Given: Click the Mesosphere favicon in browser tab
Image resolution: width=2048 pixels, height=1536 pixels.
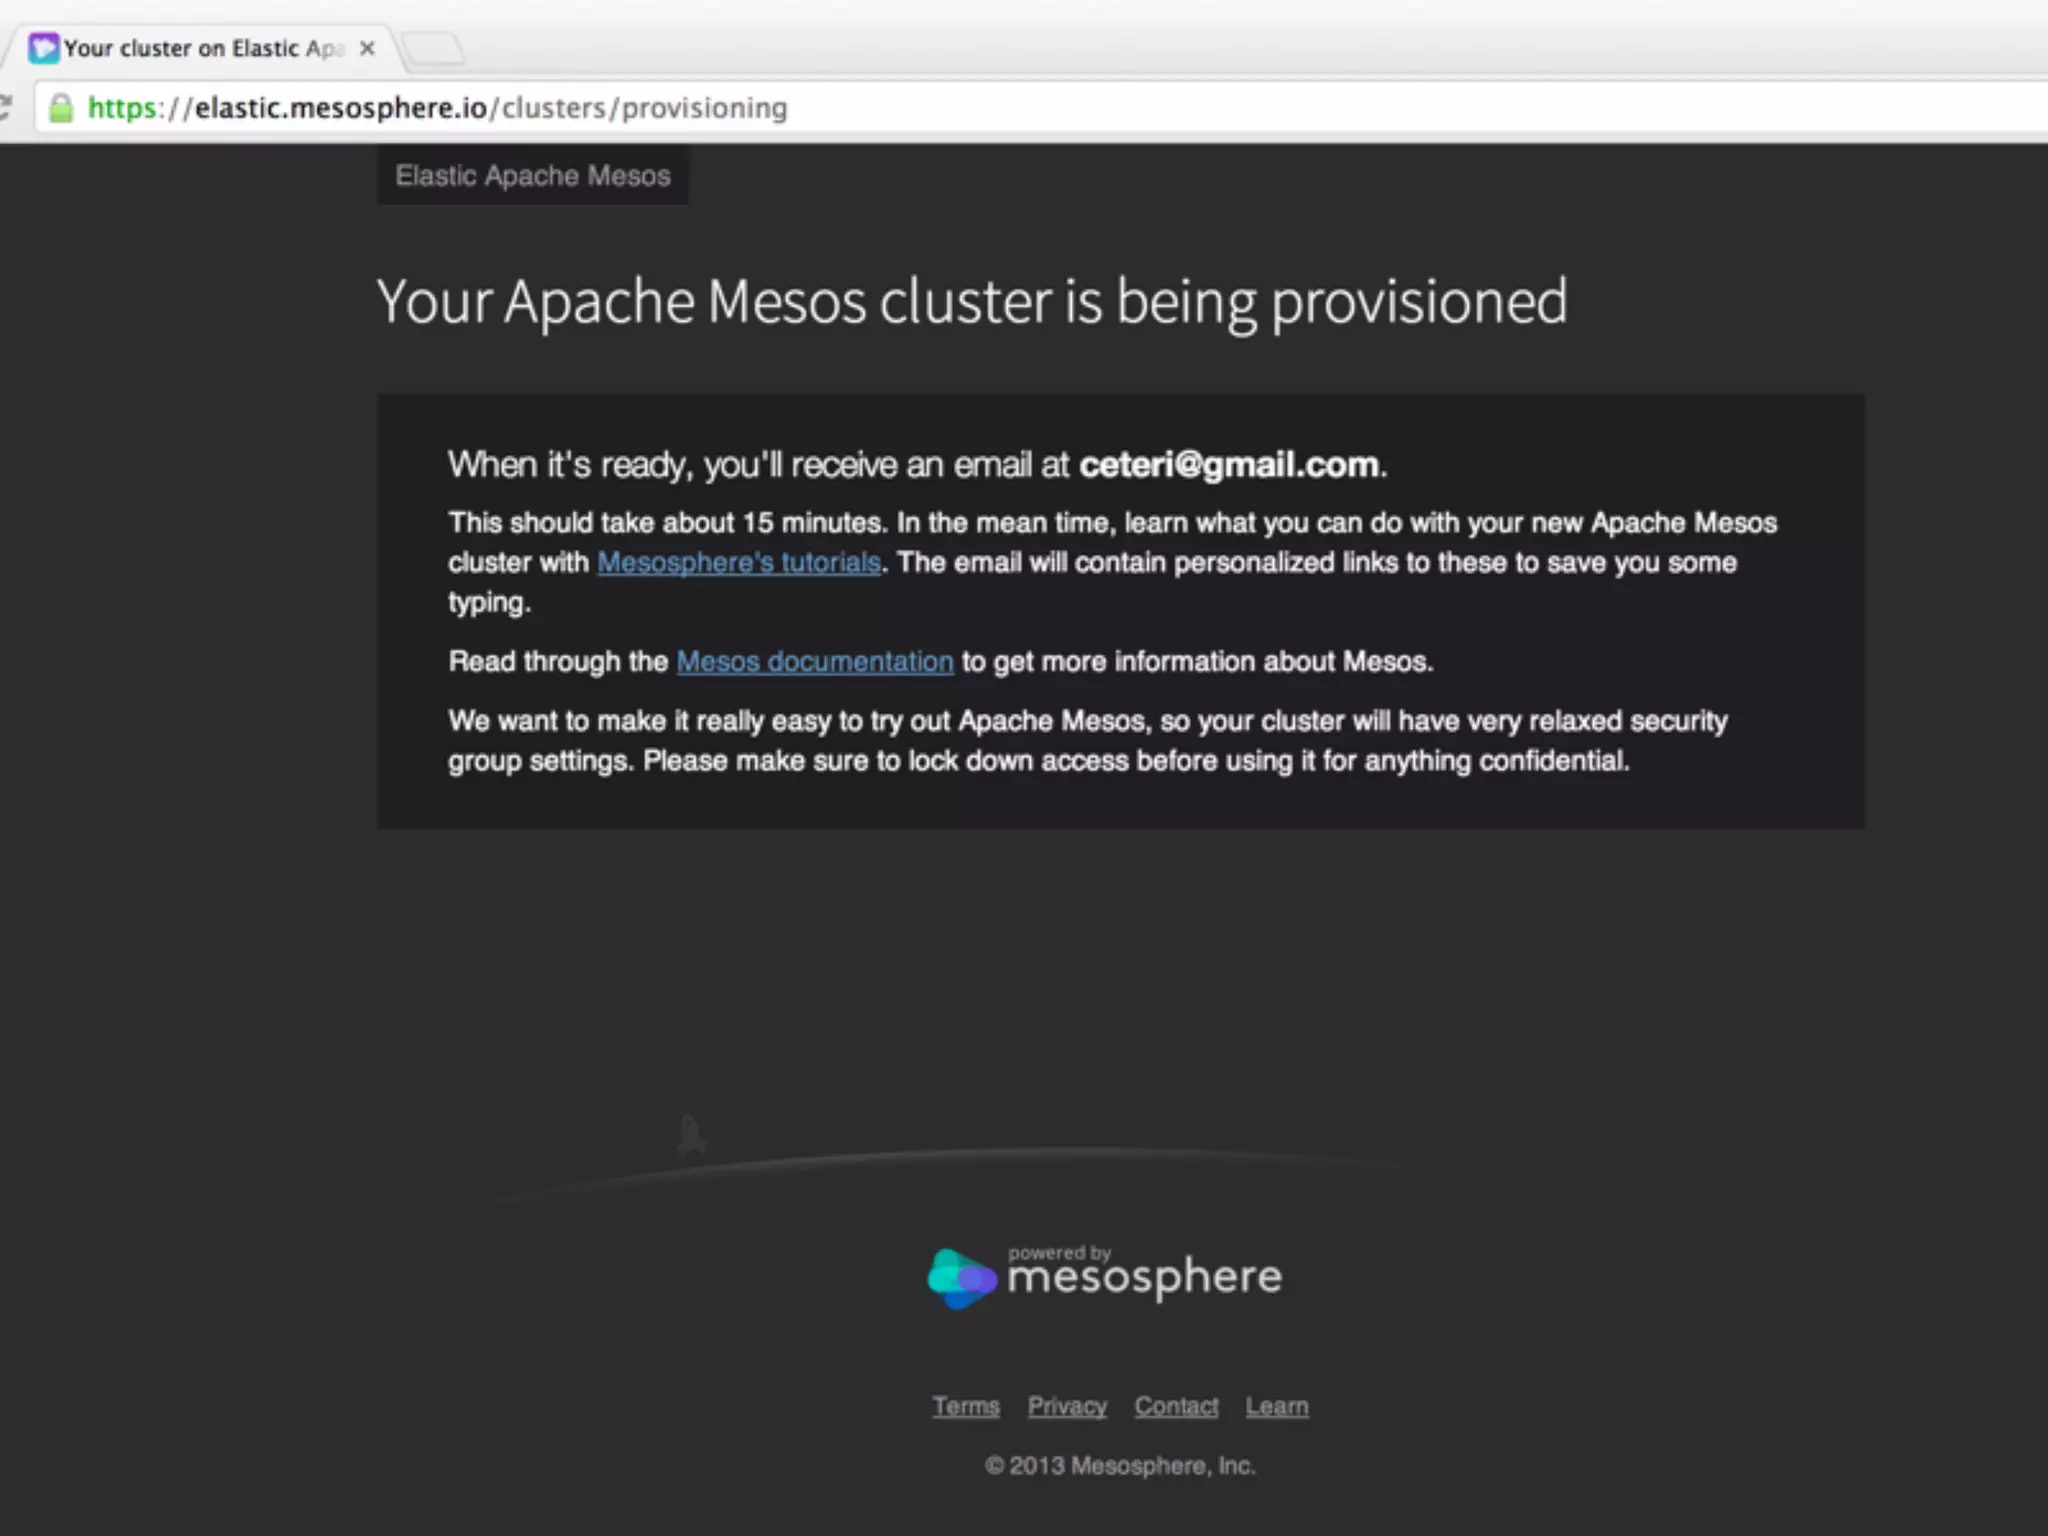Looking at the screenshot, I should [x=43, y=48].
